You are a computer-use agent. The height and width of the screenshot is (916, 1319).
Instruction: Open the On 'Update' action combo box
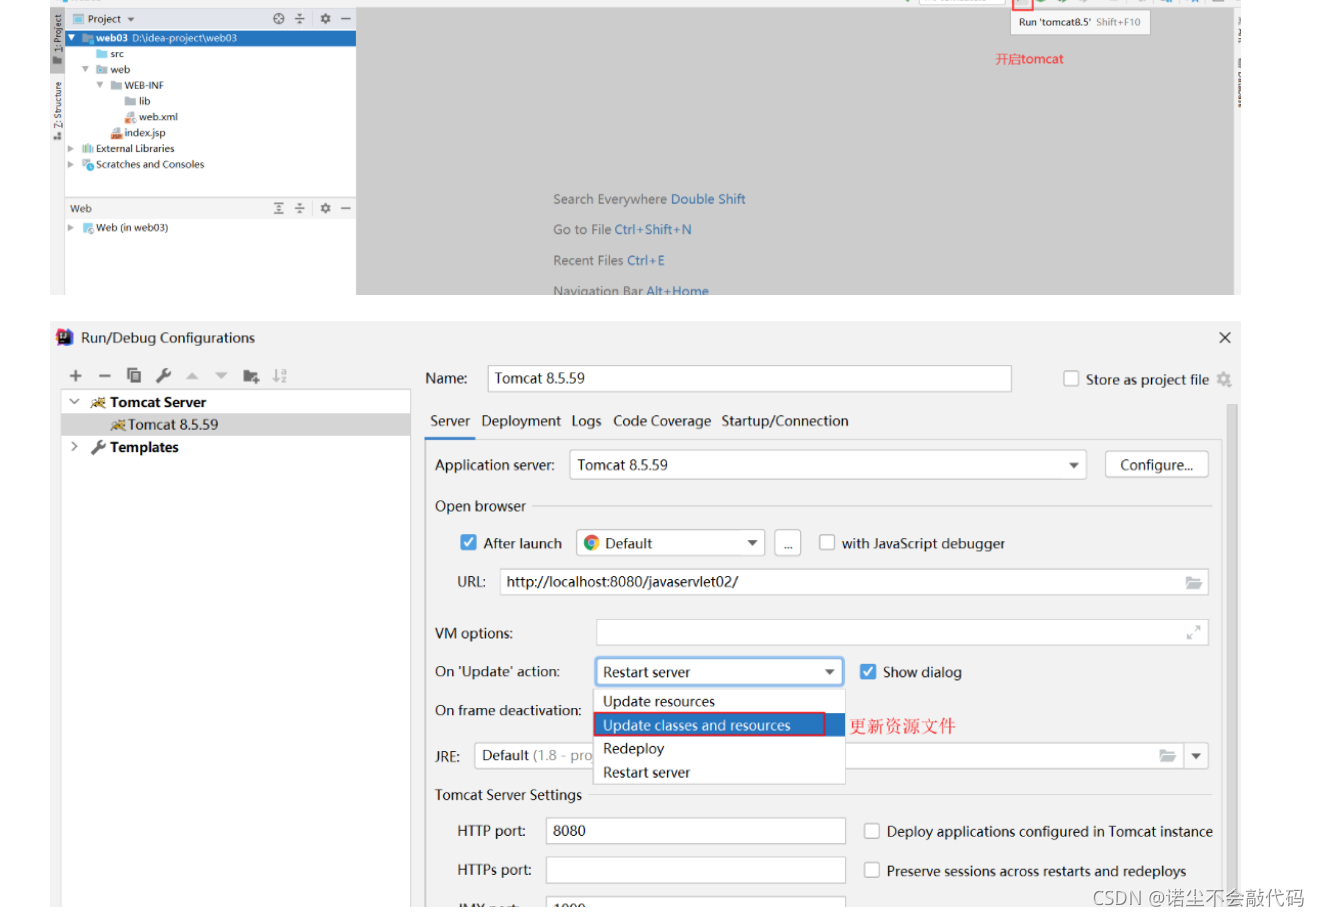(x=719, y=672)
